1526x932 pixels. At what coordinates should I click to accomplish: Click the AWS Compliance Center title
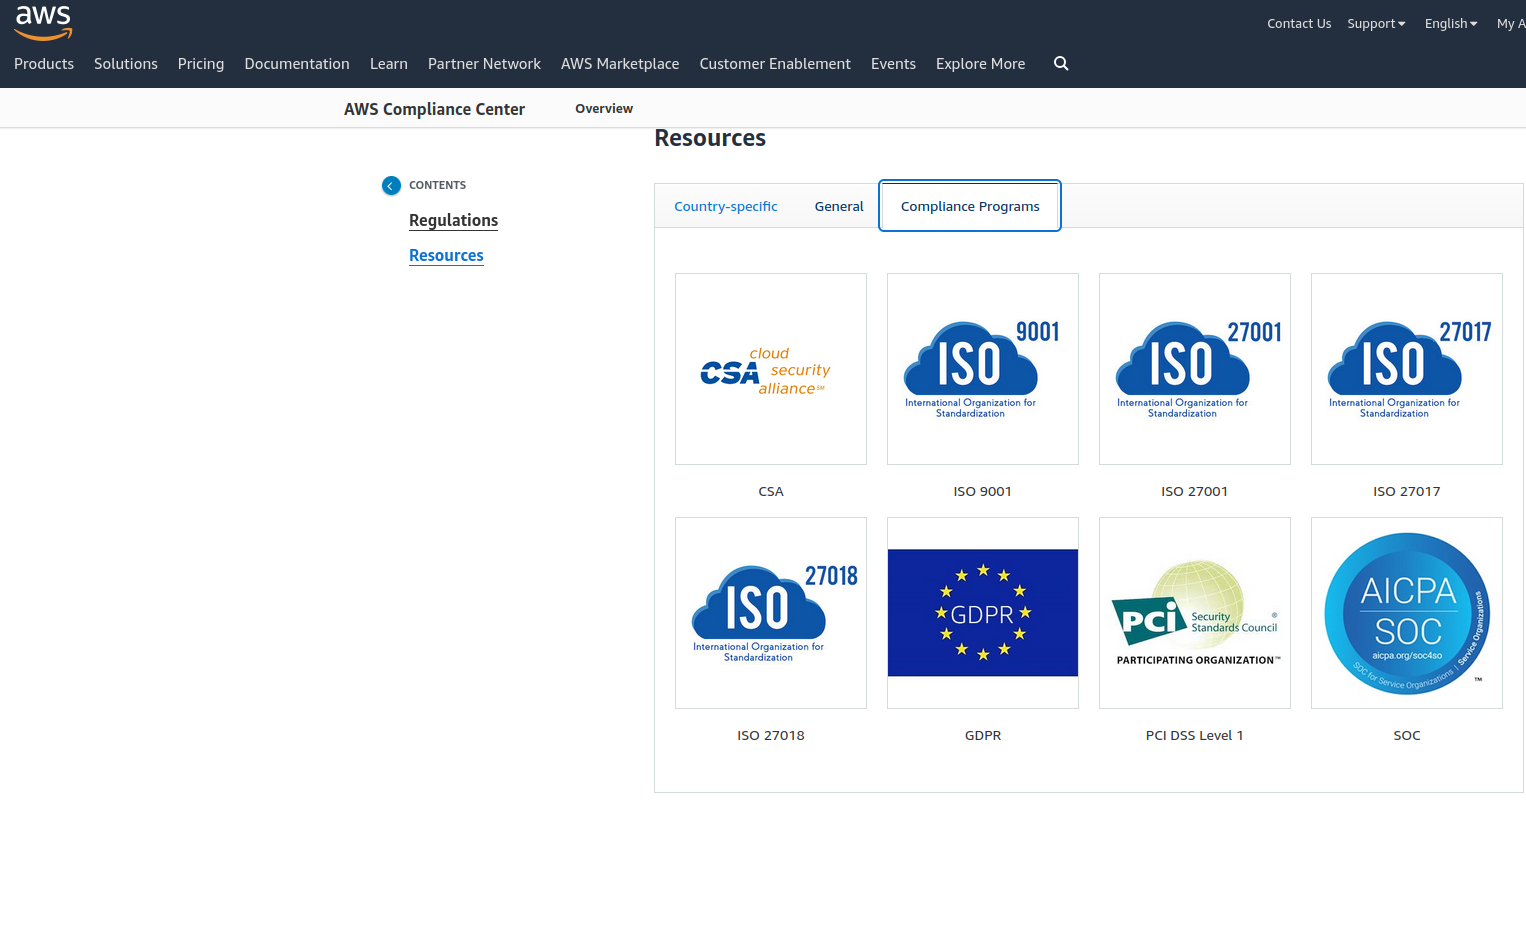pyautogui.click(x=434, y=109)
